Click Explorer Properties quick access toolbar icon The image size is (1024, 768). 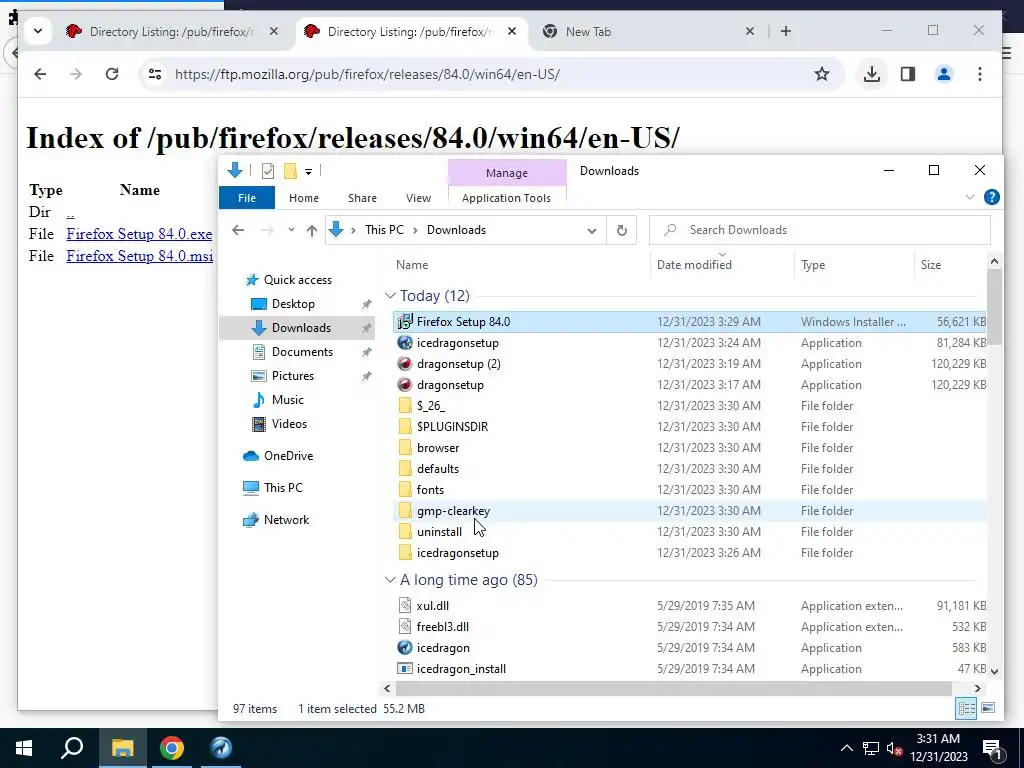click(268, 171)
